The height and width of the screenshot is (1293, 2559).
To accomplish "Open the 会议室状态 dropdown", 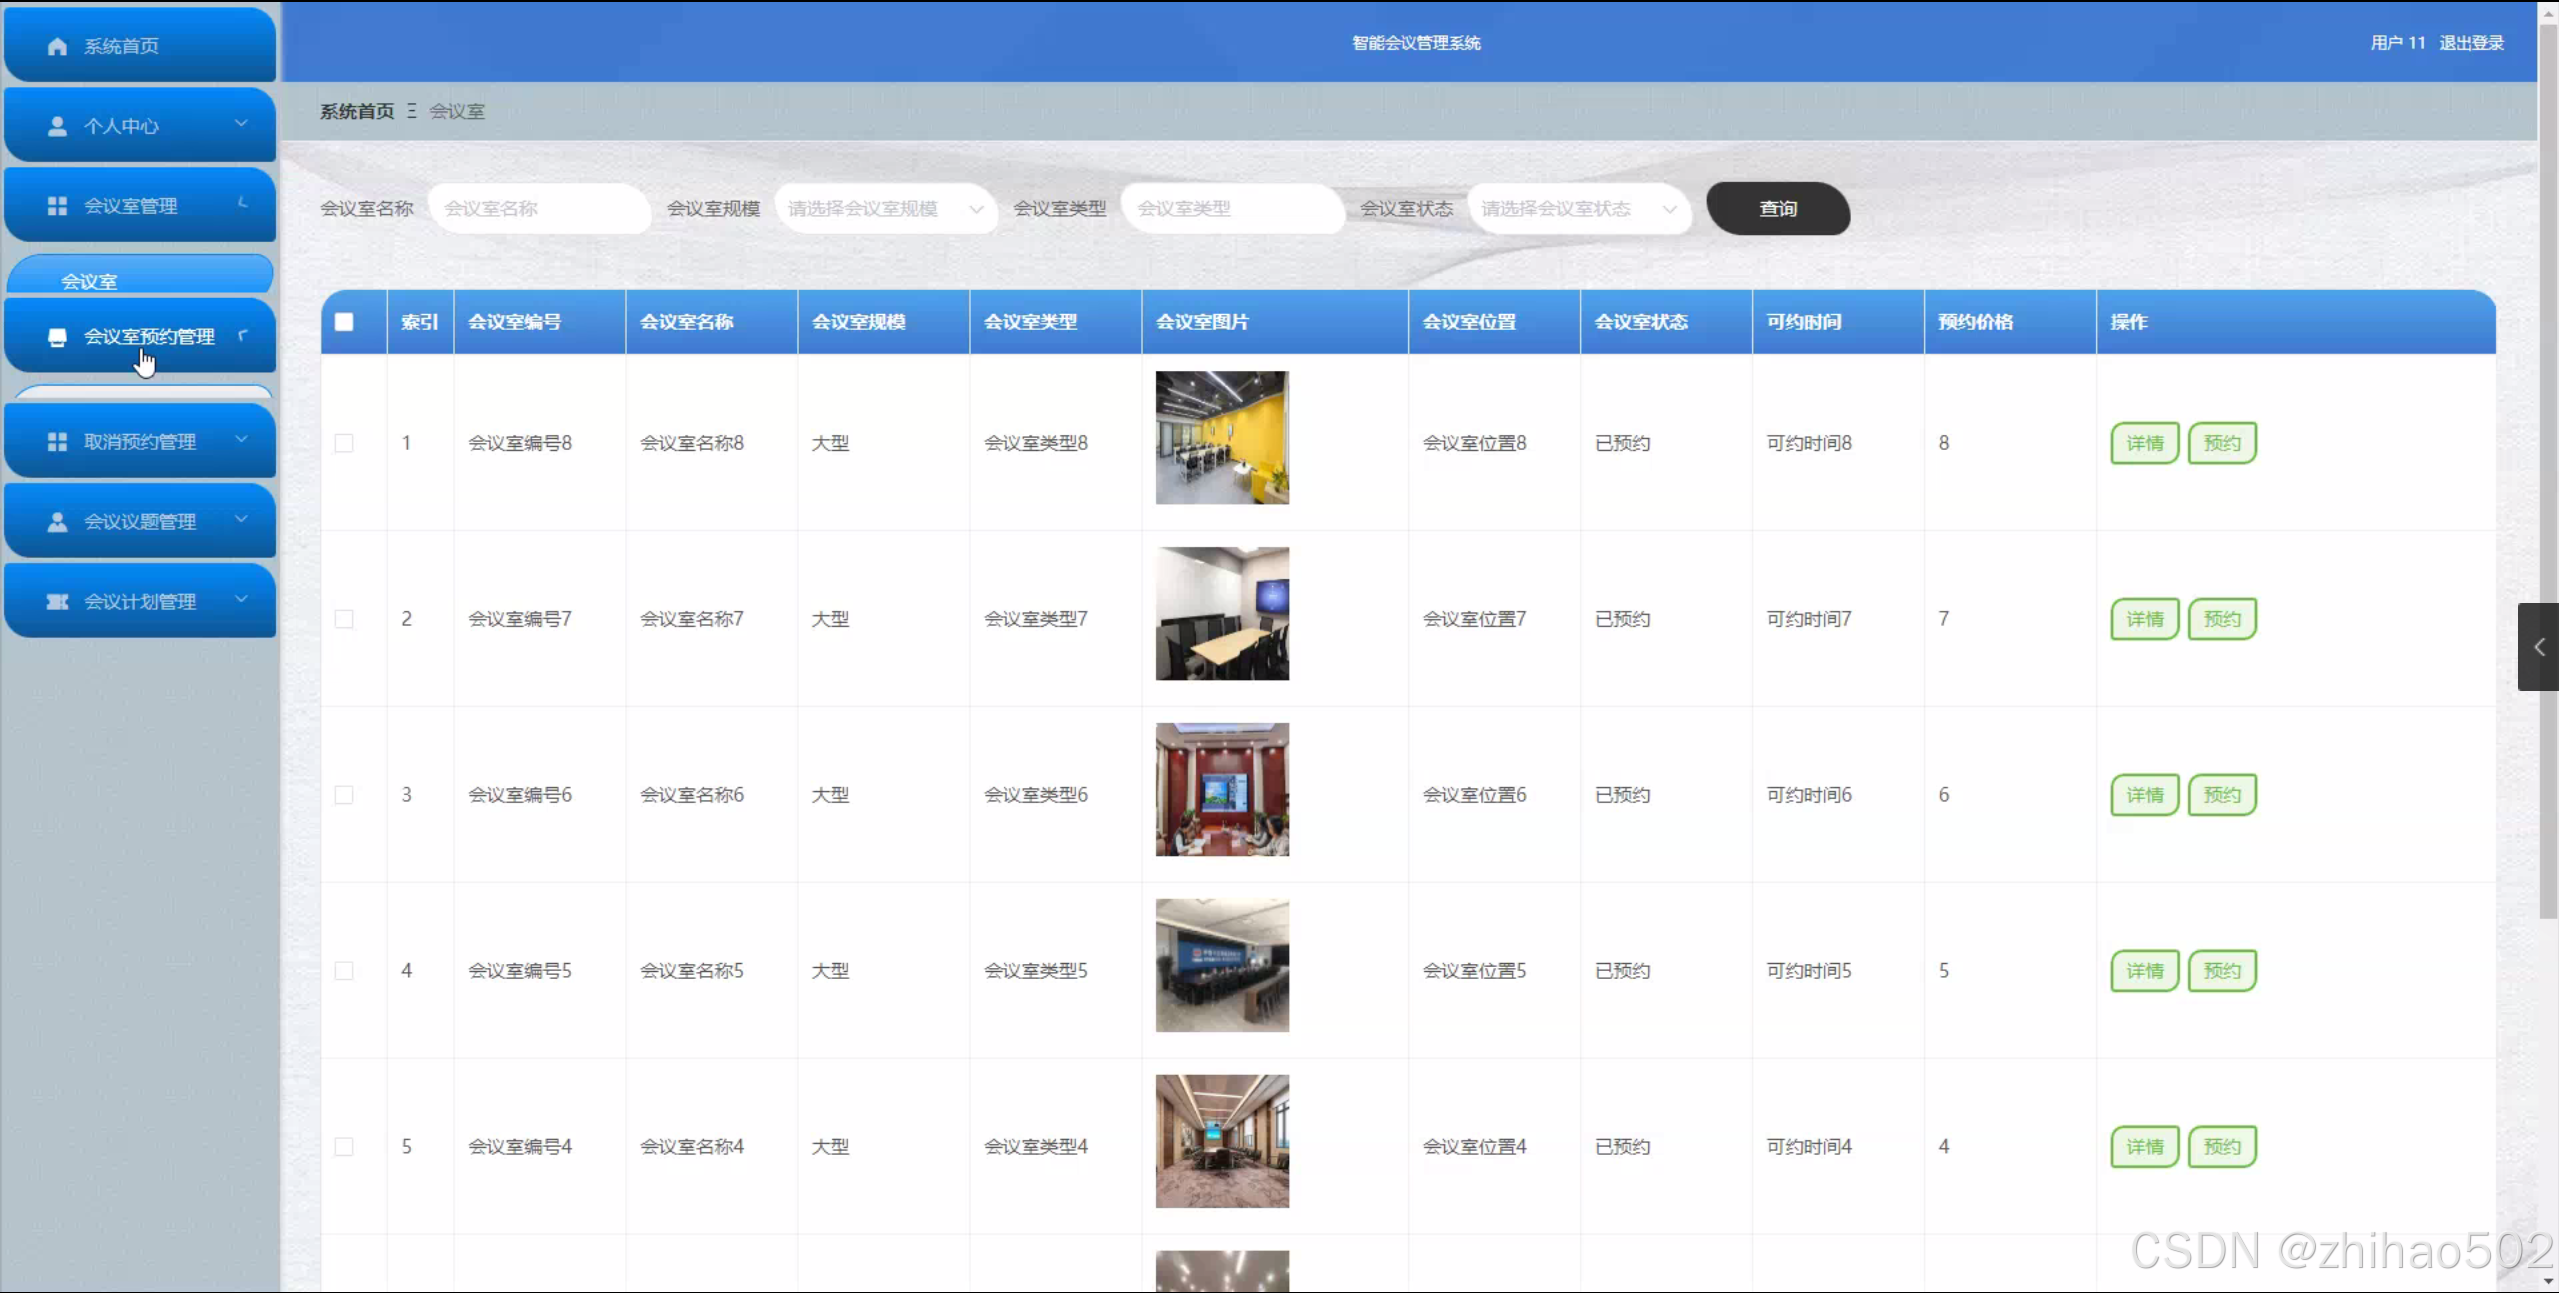I will [1578, 209].
